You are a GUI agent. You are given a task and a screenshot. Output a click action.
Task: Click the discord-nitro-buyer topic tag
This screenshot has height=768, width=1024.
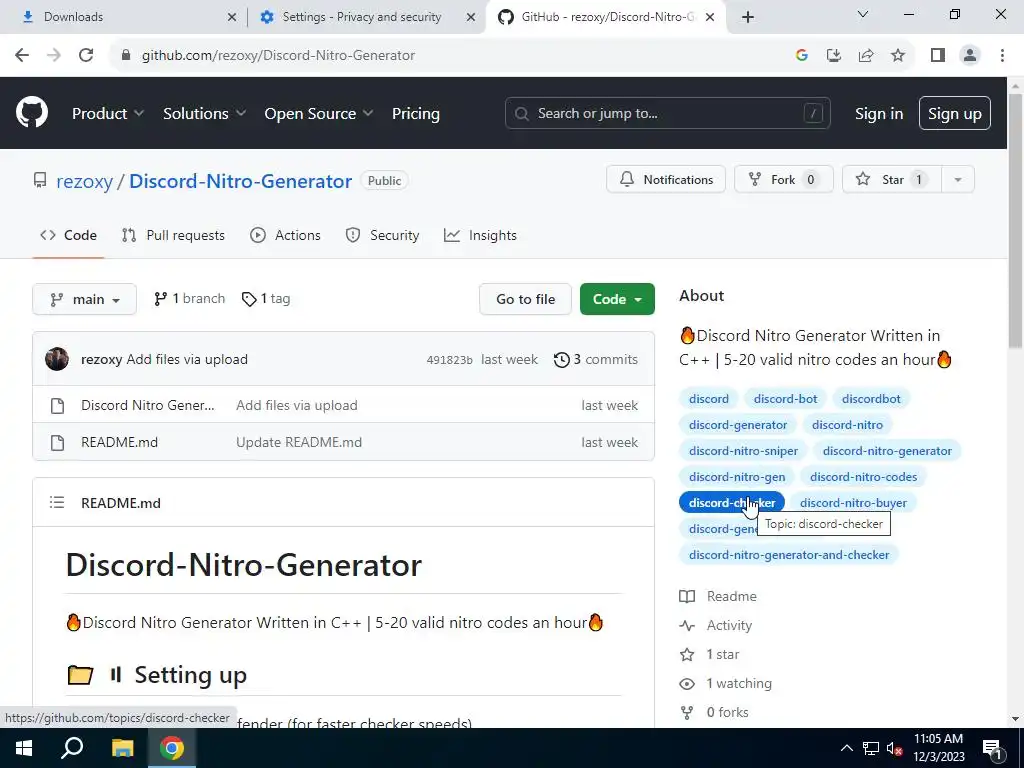point(853,503)
